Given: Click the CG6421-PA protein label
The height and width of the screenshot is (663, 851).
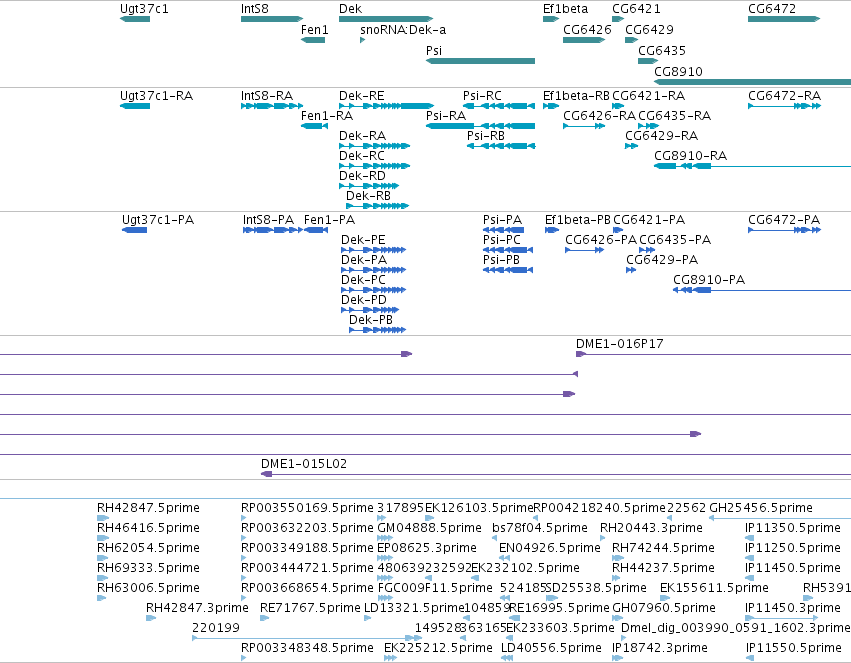Looking at the screenshot, I should 649,220.
